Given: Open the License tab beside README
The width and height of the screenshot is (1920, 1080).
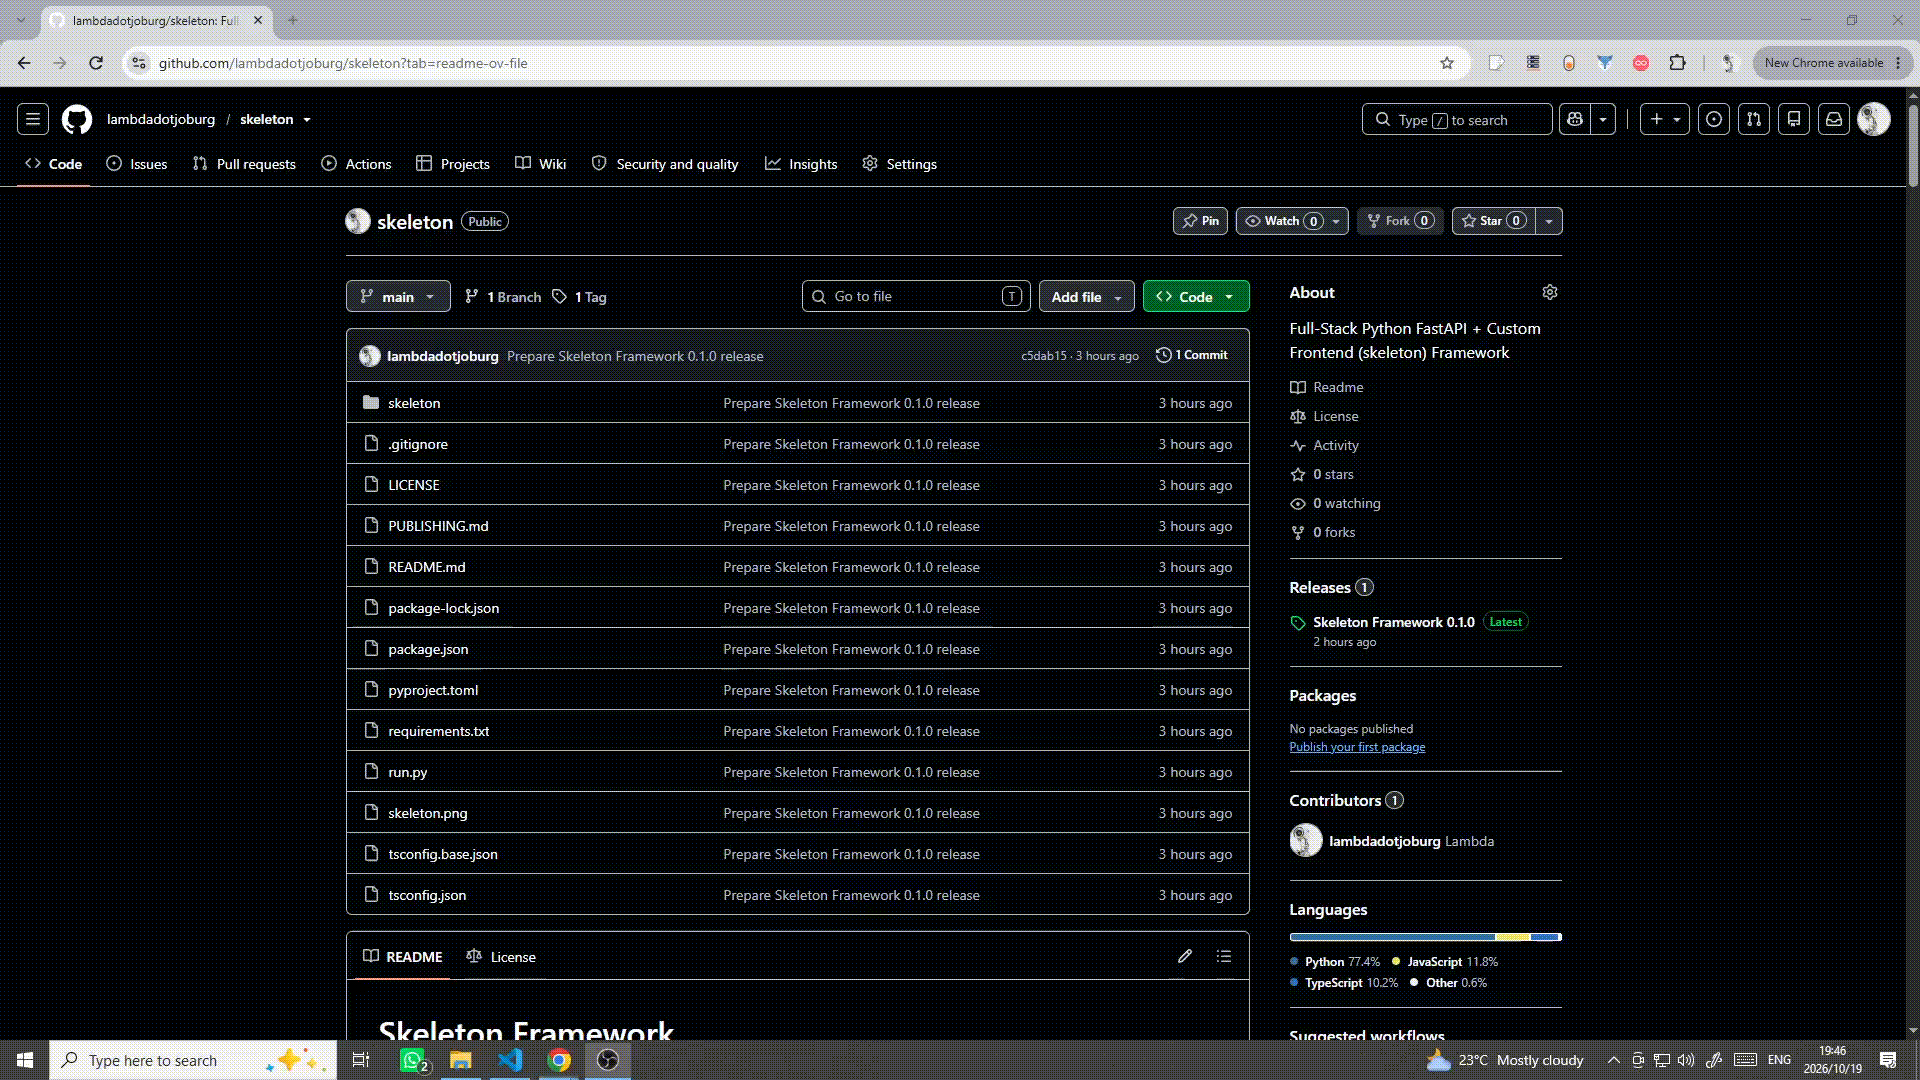Looking at the screenshot, I should 501,957.
